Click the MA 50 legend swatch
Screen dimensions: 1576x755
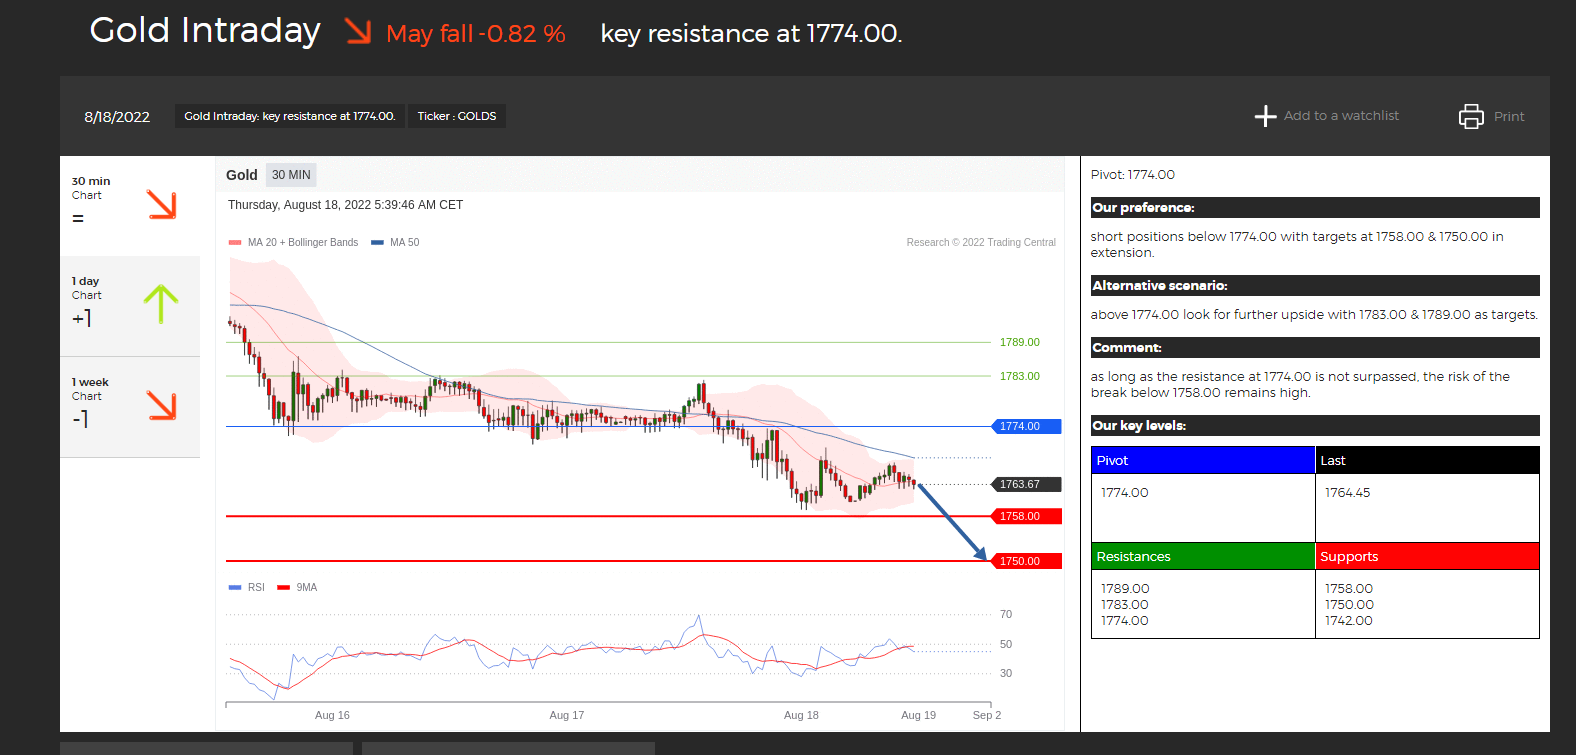[x=377, y=242]
